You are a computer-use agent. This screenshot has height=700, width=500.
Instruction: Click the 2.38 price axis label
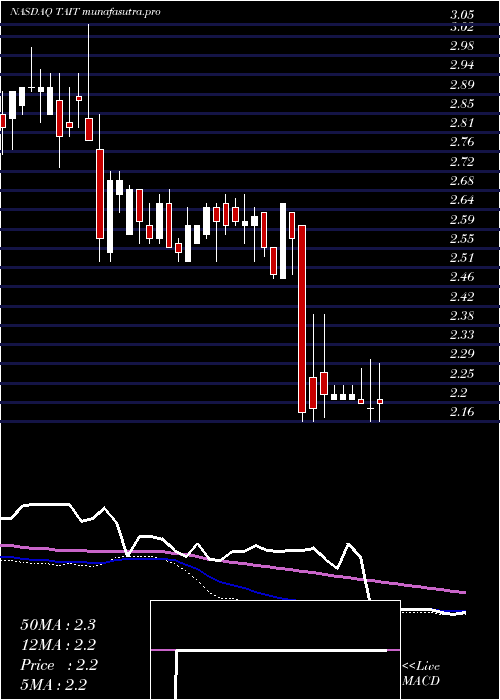coord(462,316)
